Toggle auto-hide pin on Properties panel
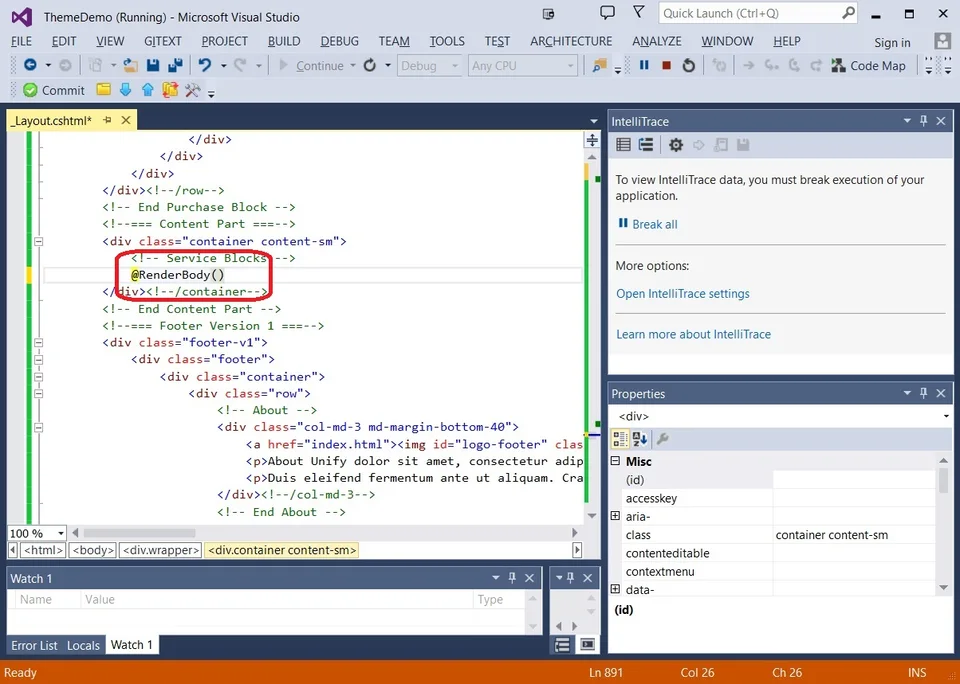The height and width of the screenshot is (684, 960). pyautogui.click(x=924, y=393)
